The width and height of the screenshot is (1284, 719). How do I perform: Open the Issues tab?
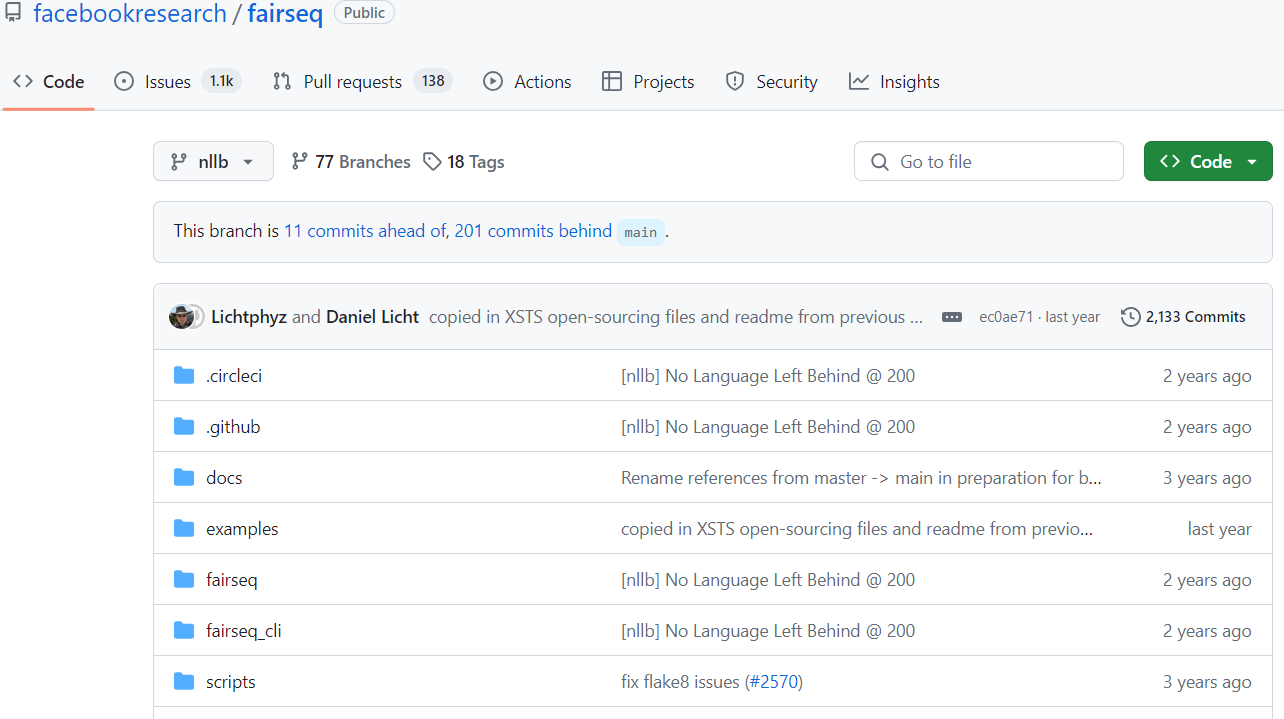point(167,82)
